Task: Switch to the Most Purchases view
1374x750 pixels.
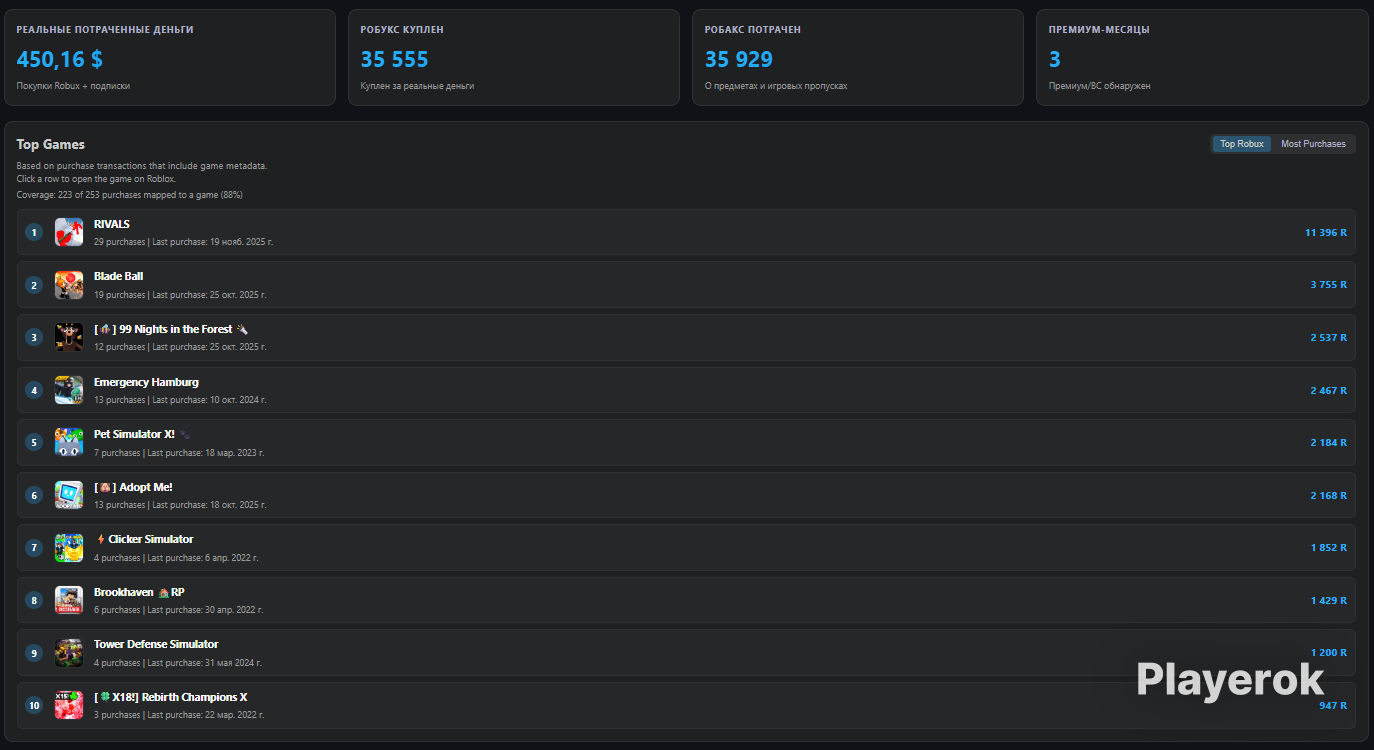Action: [1313, 144]
